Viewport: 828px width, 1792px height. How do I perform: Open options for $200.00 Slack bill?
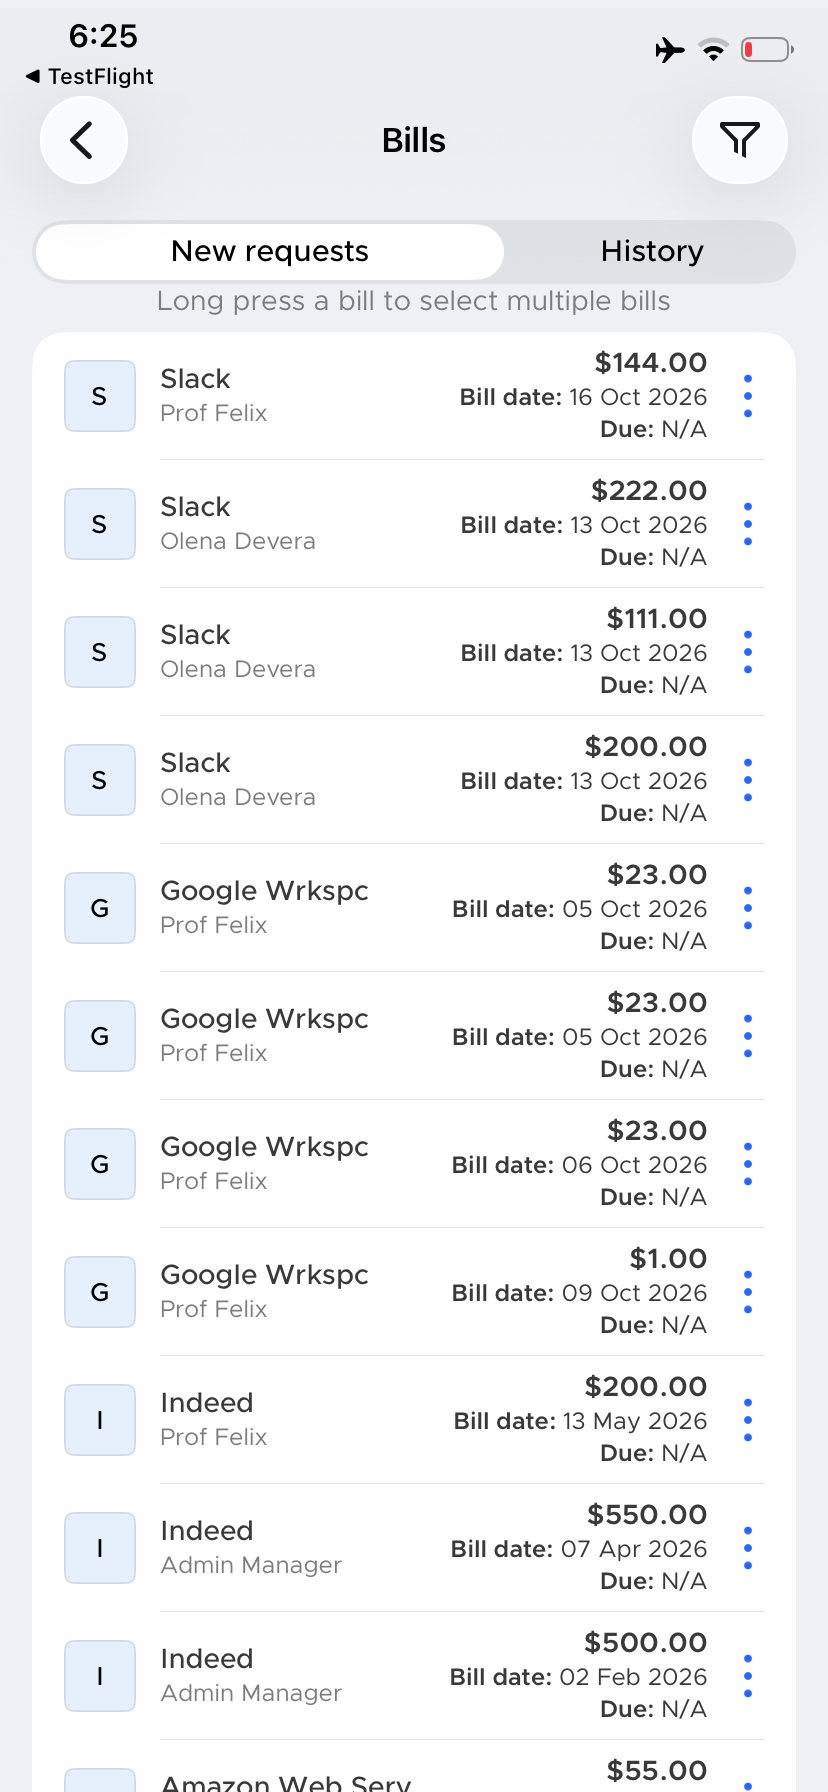point(748,780)
